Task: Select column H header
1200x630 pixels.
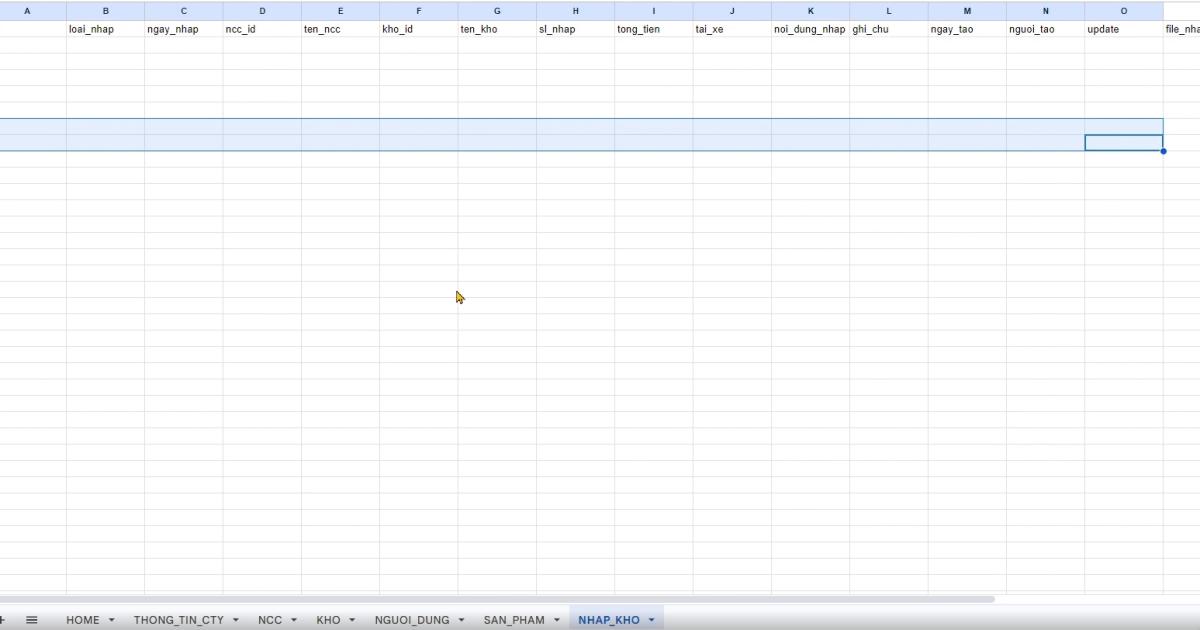Action: (x=576, y=11)
